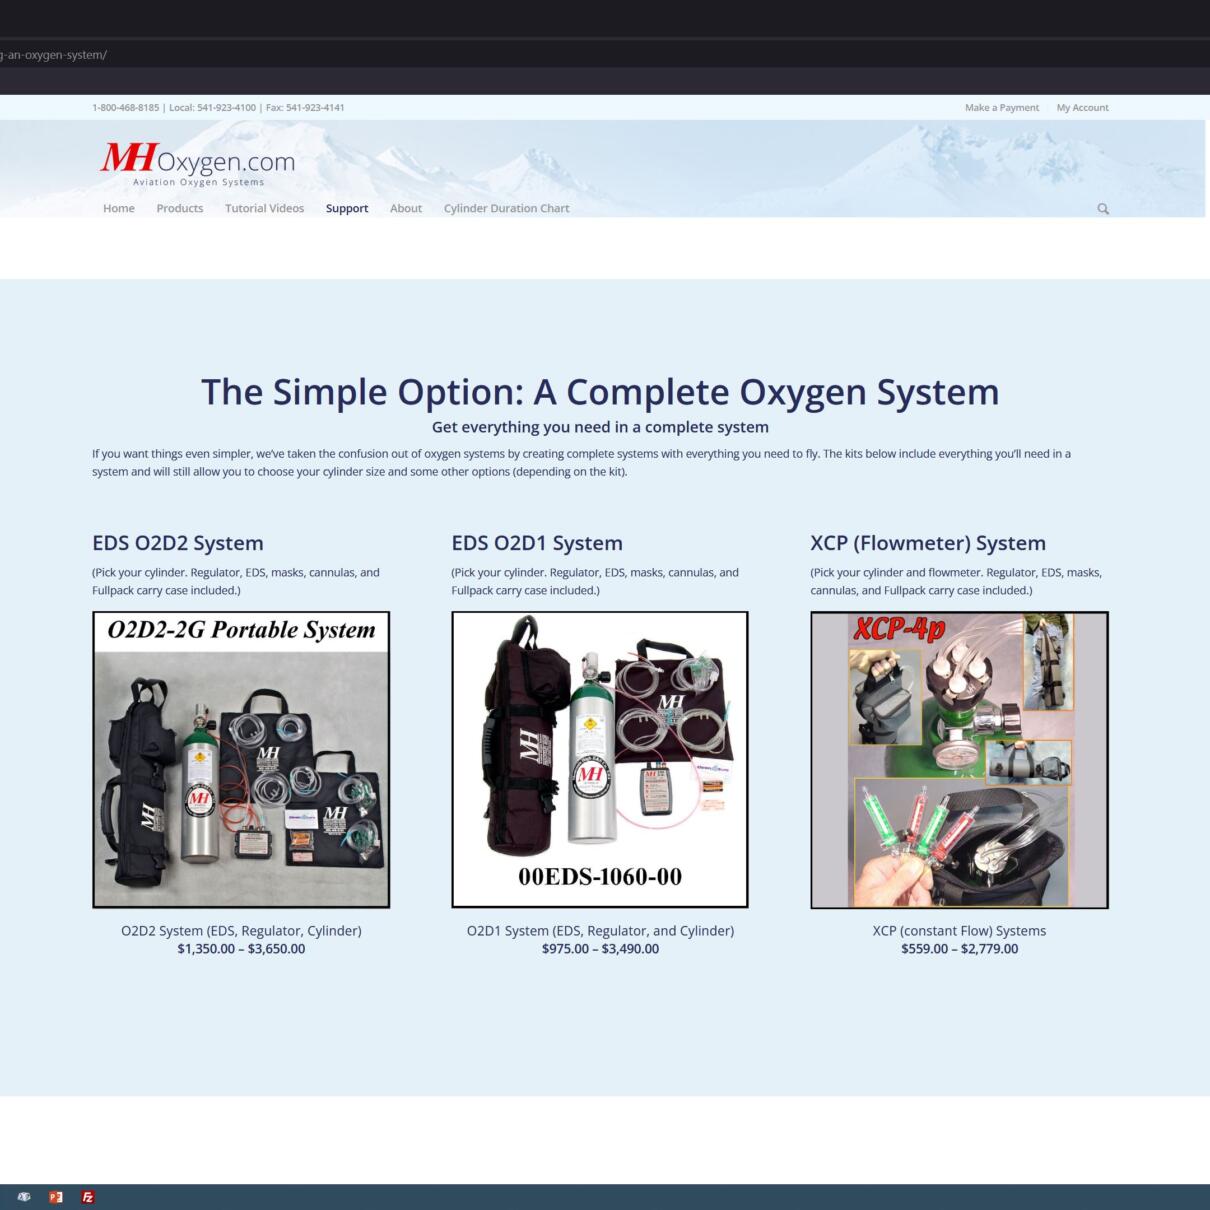Open O2D1 System (EDS, Regulator, and Cylinder) link
1210x1210 pixels.
[x=600, y=930]
